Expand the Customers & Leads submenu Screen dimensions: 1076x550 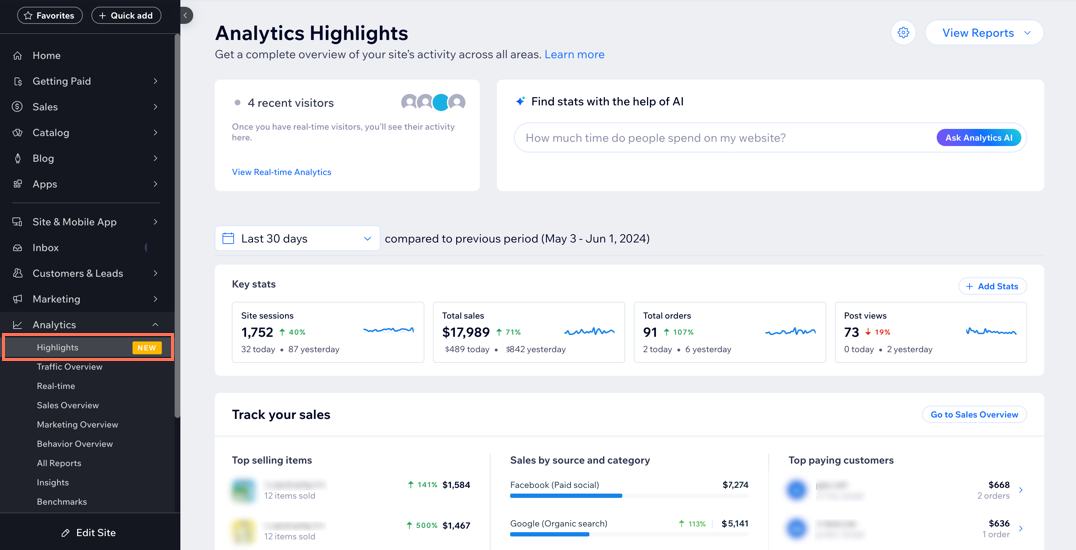[x=155, y=273]
